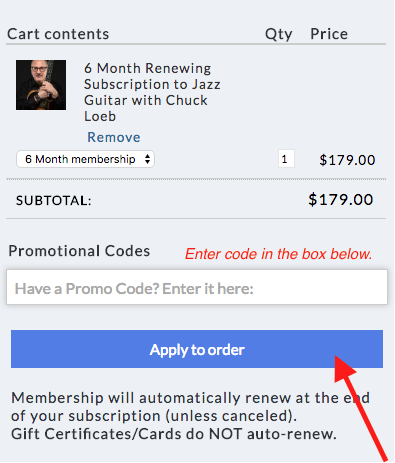395x463 pixels.
Task: Click the red 'Enter code in the box below' text
Action: (278, 254)
